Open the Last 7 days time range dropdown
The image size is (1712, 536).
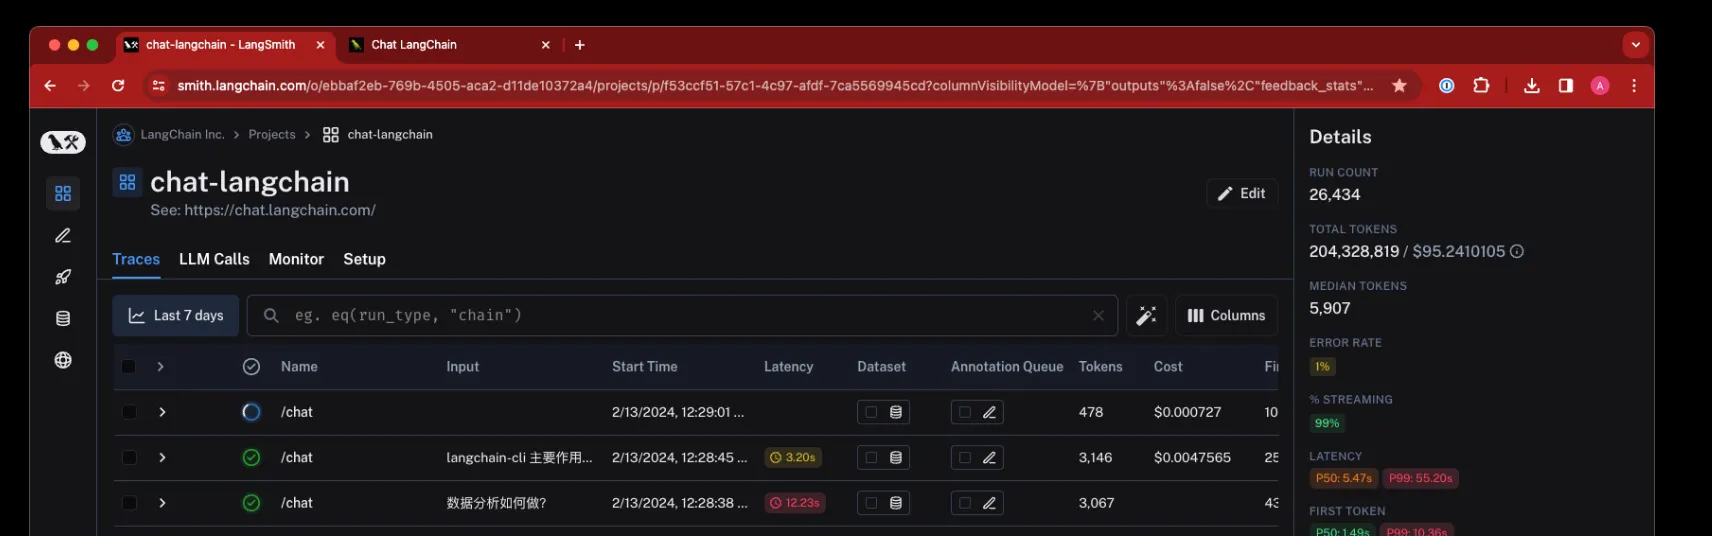click(176, 316)
